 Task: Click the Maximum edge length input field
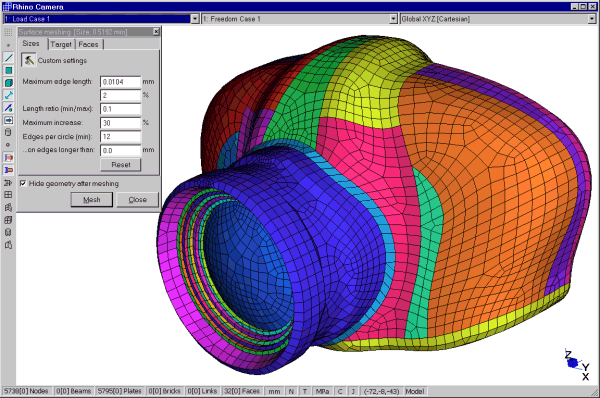coord(121,82)
